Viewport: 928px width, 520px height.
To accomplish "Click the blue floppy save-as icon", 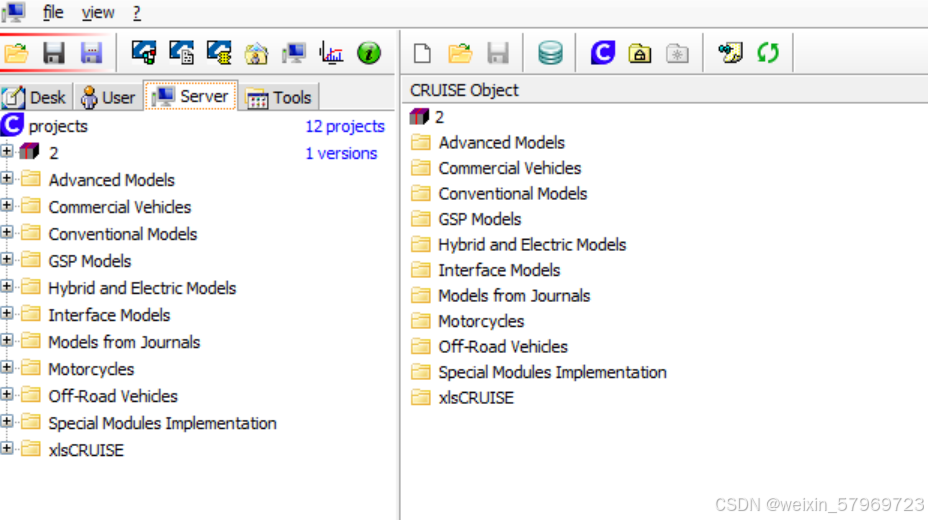I will tap(91, 53).
